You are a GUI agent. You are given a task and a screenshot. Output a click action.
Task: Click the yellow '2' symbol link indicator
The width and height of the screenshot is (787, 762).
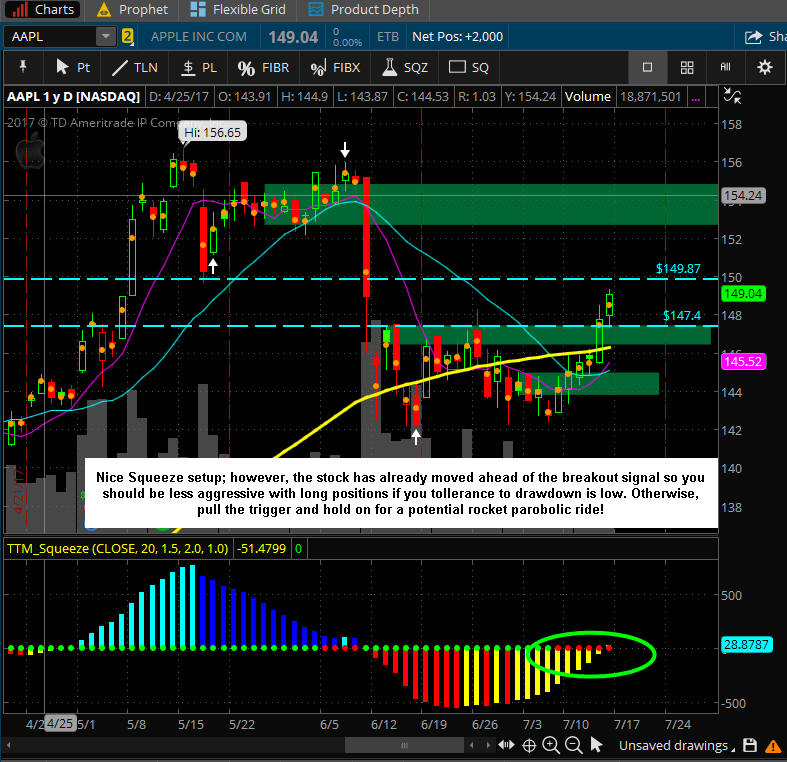[x=127, y=37]
